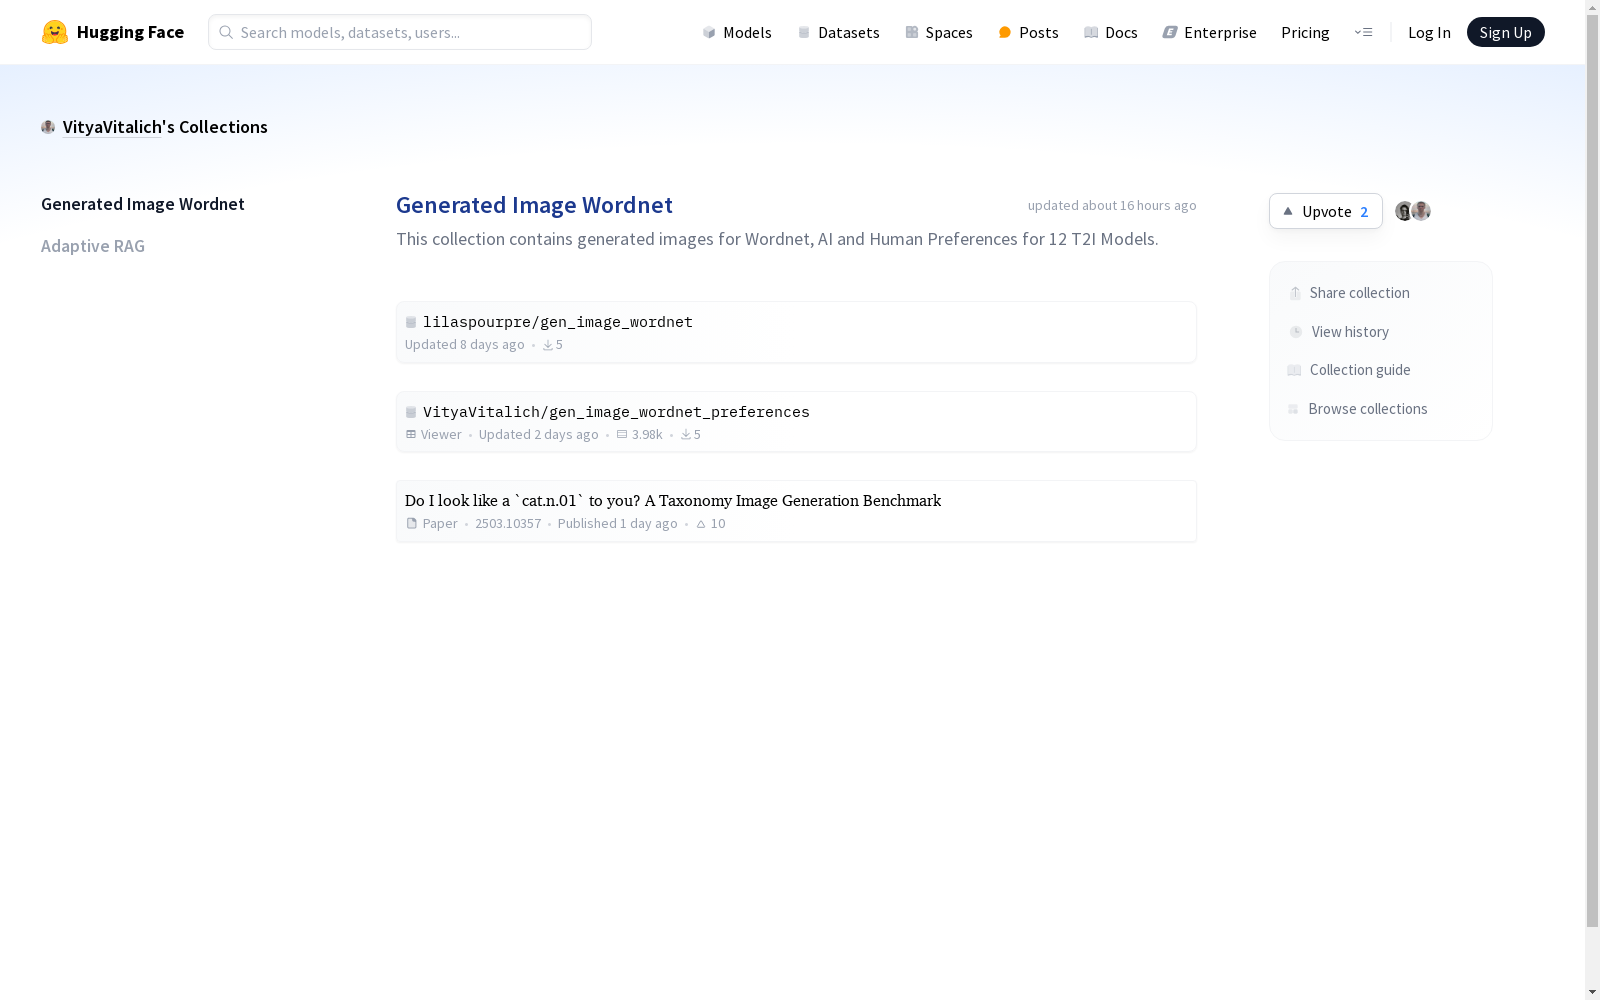Image resolution: width=1600 pixels, height=1000 pixels.
Task: Click 'Updated 8 days ago' text
Action: (465, 345)
